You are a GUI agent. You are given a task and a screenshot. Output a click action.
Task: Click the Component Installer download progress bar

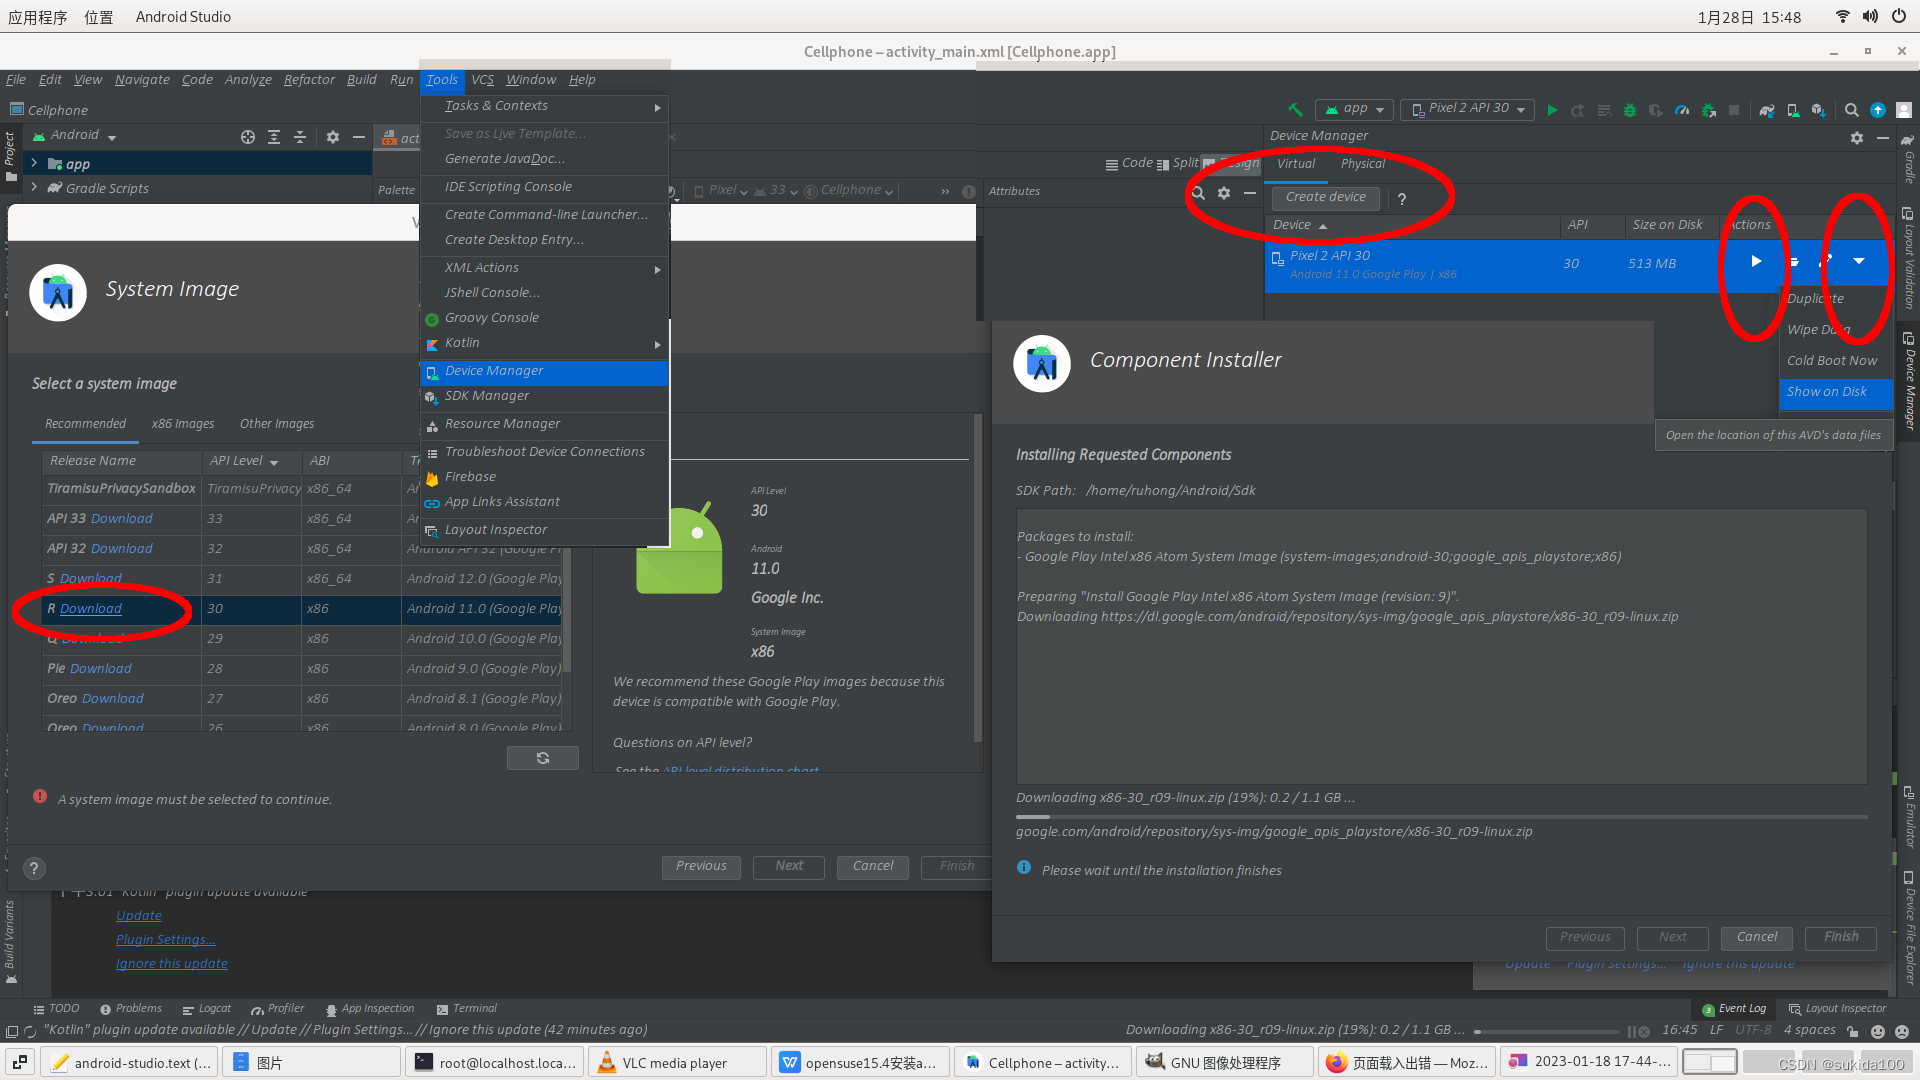(x=1442, y=817)
